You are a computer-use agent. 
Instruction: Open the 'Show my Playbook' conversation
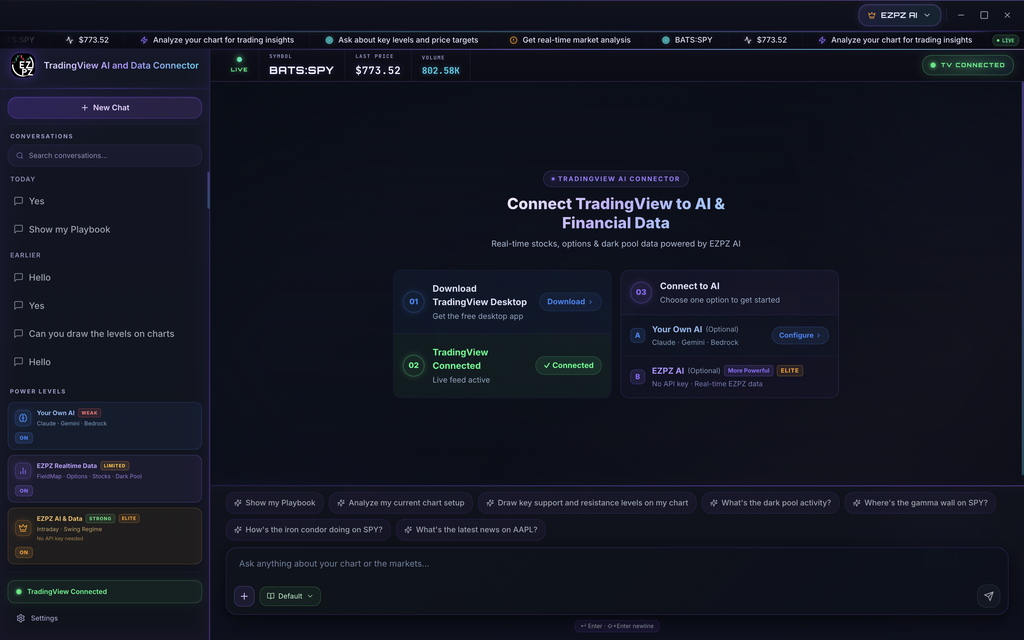pos(104,229)
